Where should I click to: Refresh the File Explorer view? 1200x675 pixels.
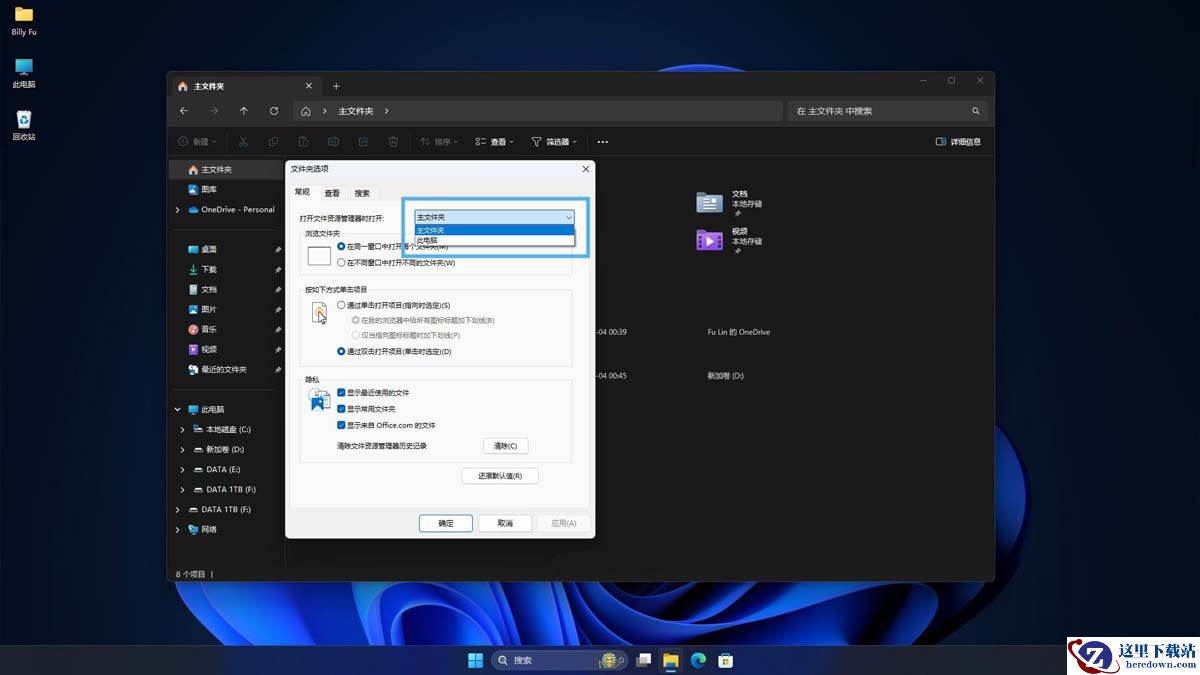pyautogui.click(x=273, y=111)
